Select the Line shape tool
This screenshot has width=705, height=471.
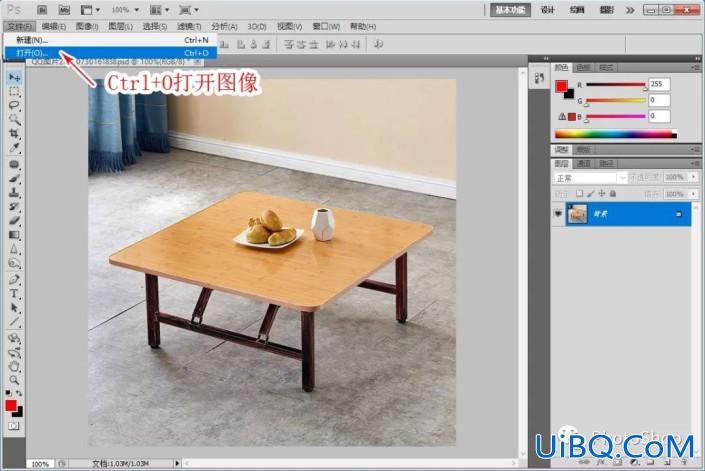tap(14, 321)
